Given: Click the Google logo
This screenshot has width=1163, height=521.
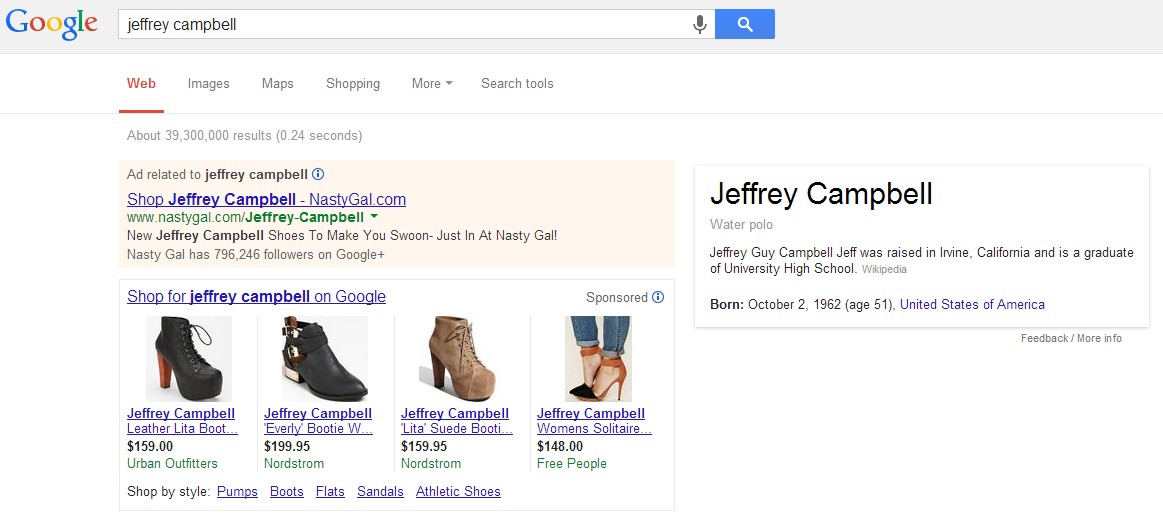Looking at the screenshot, I should [x=51, y=24].
